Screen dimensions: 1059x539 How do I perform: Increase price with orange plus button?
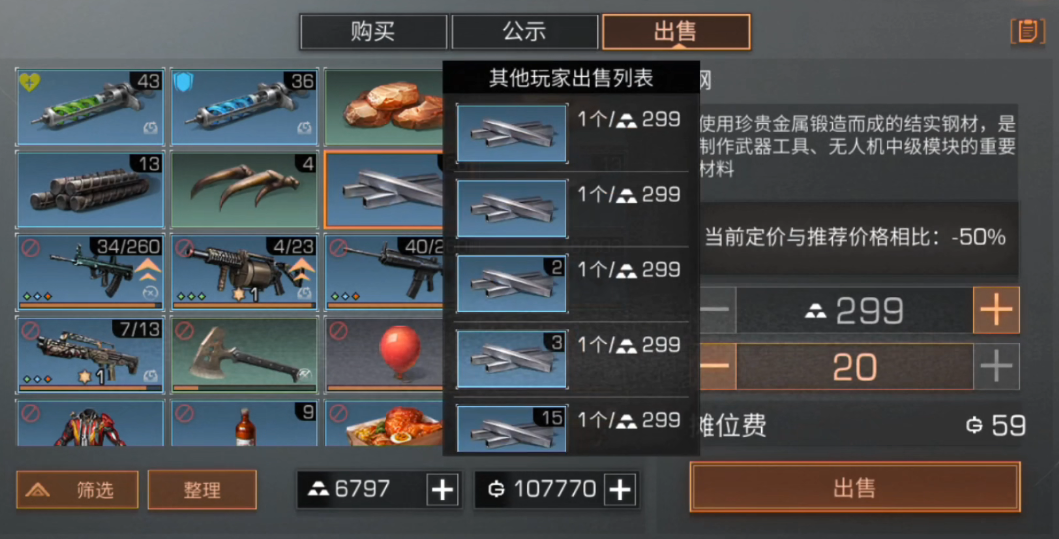point(996,310)
